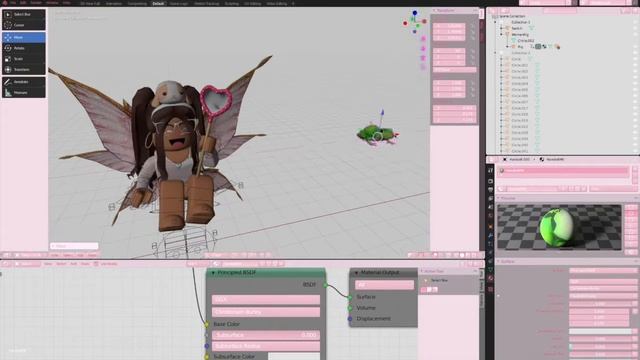
Task: Collapse the Surface panel in properties
Action: pyautogui.click(x=498, y=261)
